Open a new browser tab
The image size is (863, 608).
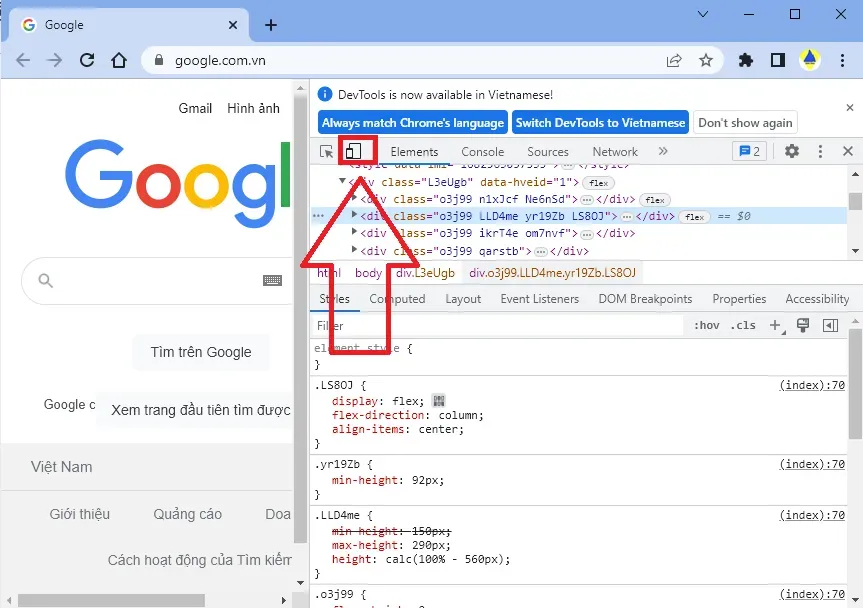271,25
